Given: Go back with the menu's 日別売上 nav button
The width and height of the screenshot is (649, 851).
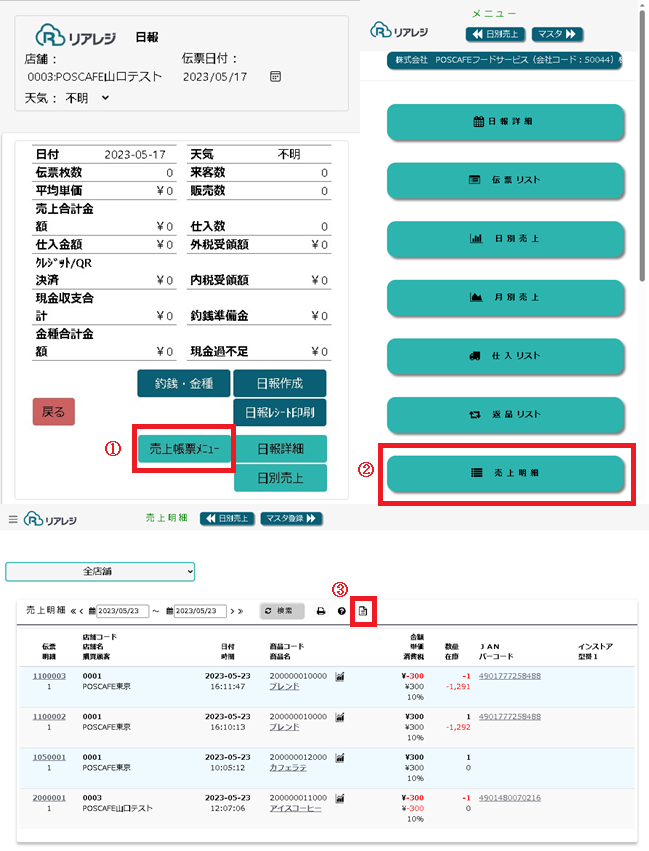Looking at the screenshot, I should tap(495, 34).
